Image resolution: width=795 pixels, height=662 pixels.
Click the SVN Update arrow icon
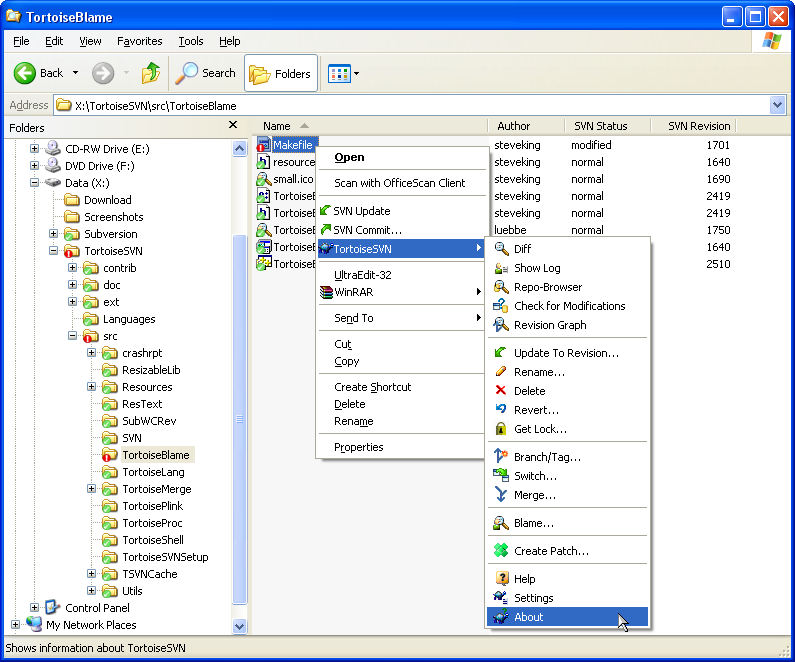pos(325,211)
